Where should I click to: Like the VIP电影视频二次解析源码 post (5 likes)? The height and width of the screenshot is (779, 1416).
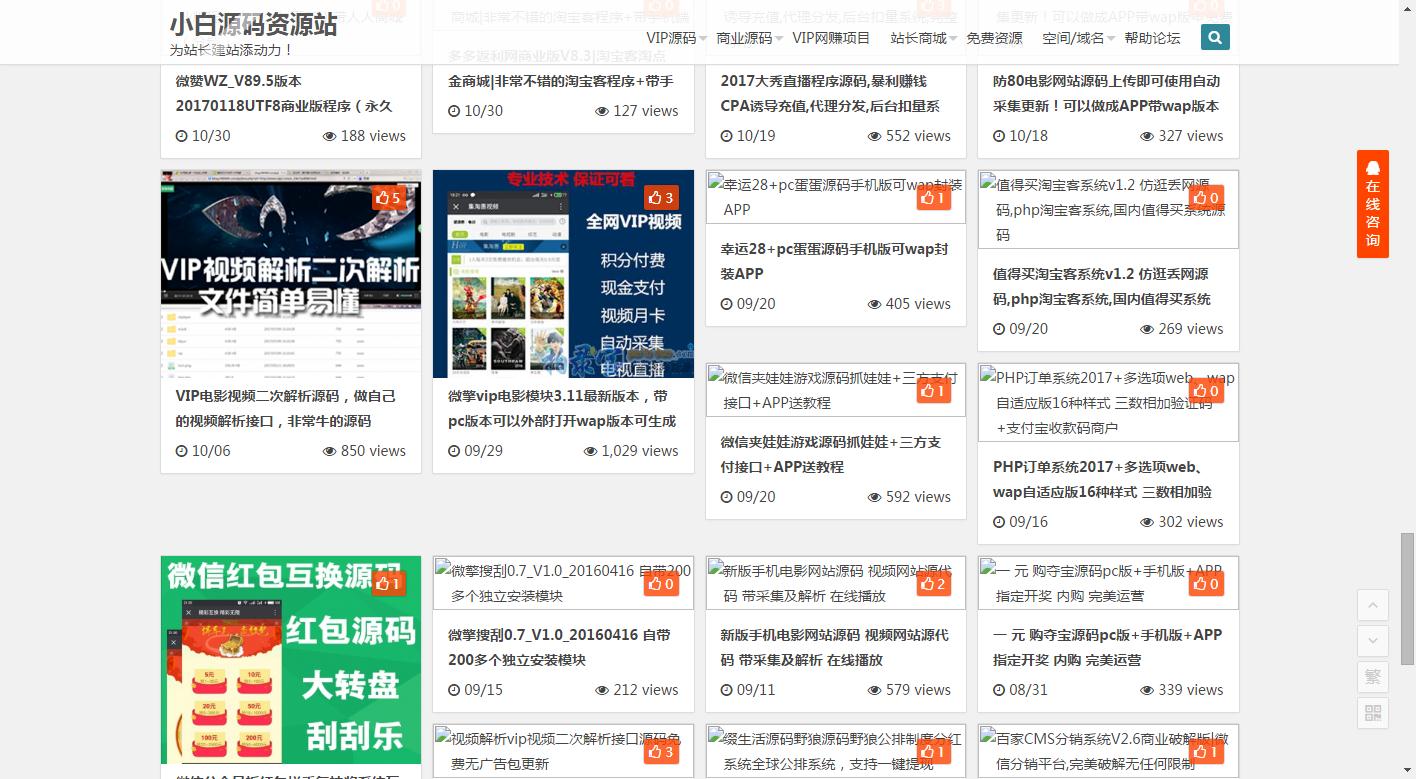387,198
